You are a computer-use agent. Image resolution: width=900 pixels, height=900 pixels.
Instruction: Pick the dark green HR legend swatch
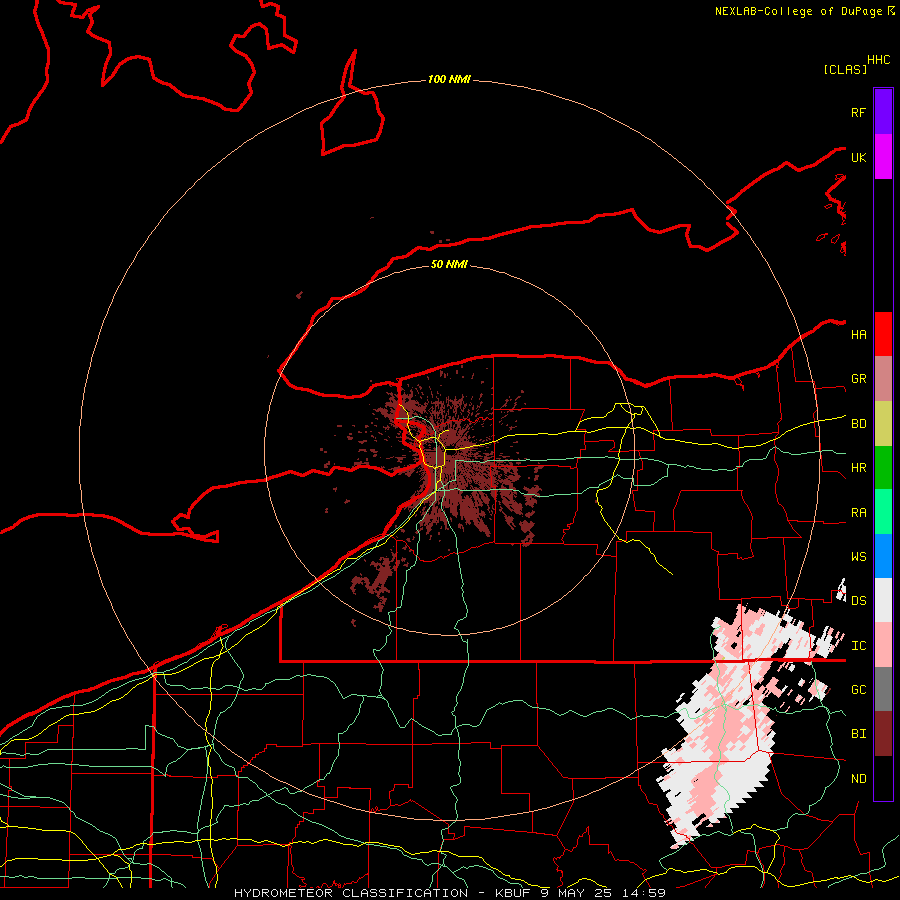pyautogui.click(x=883, y=468)
